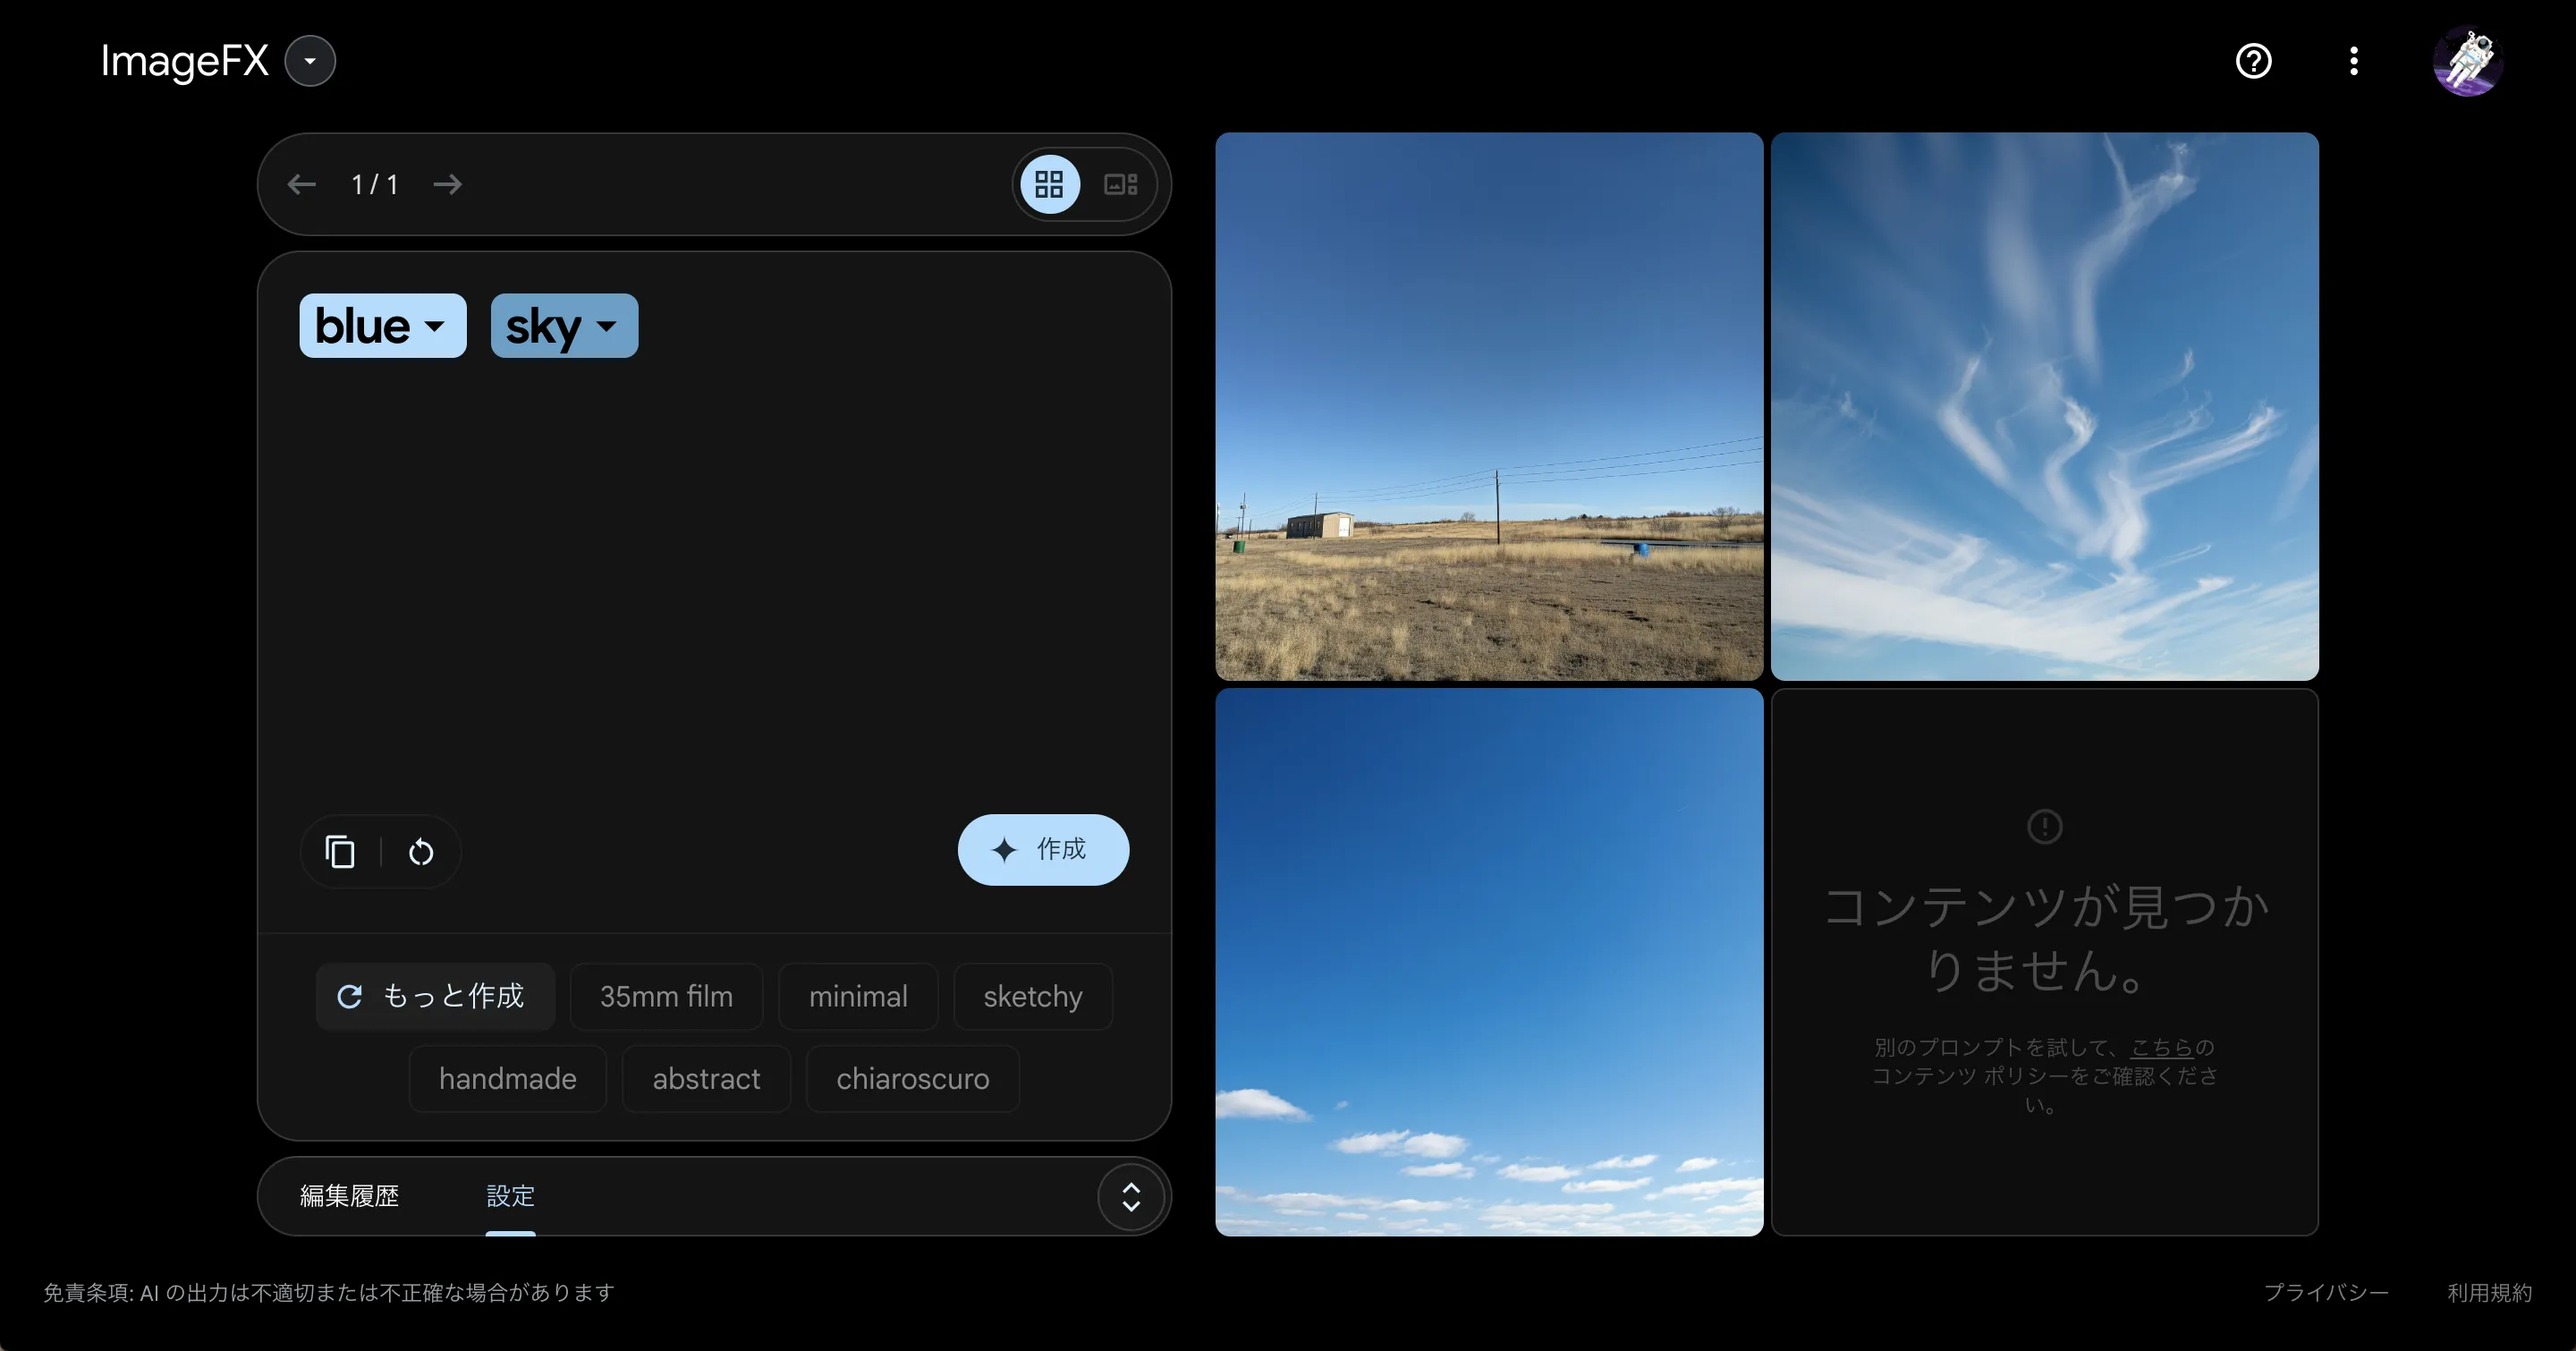Navigate forward with the next arrow
The width and height of the screenshot is (2576, 1351).
click(x=447, y=184)
